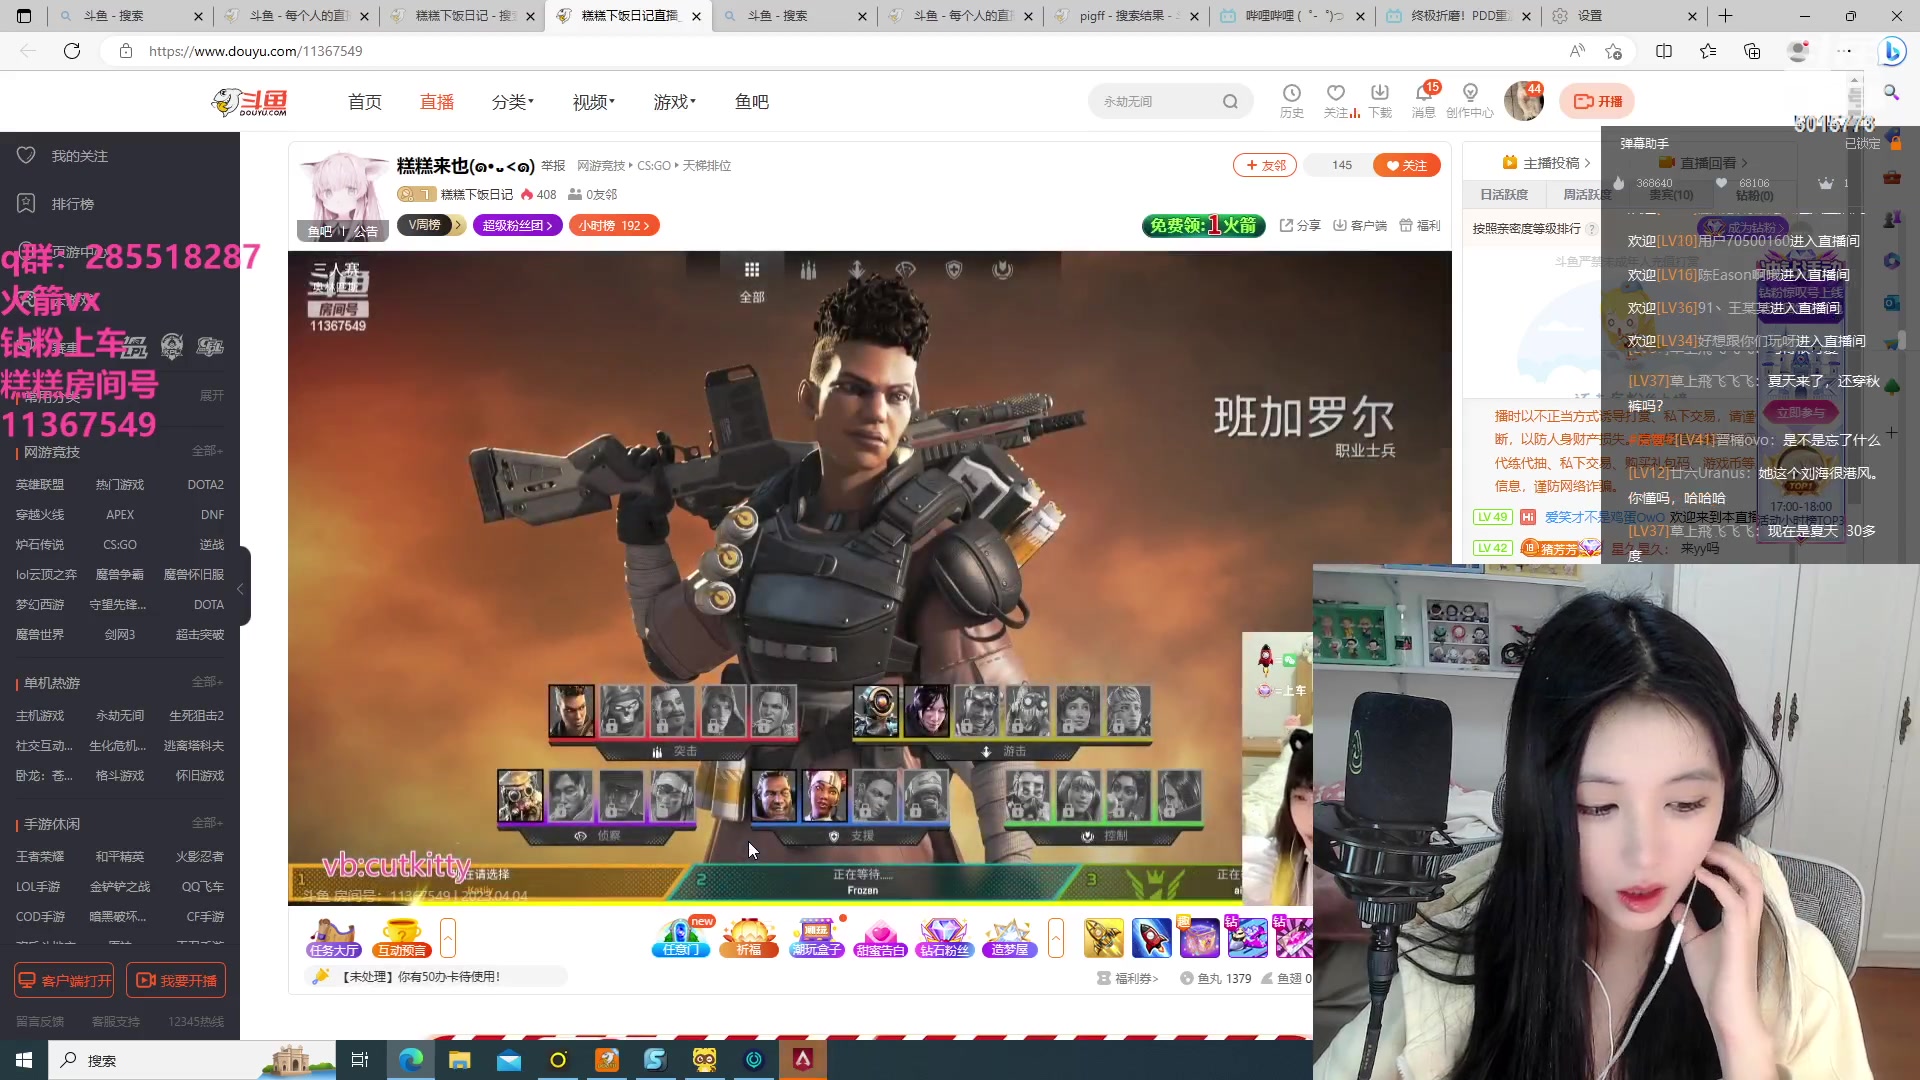Click up-chevron expander next to 造梦屋
The image size is (1920, 1080).
coord(1056,938)
